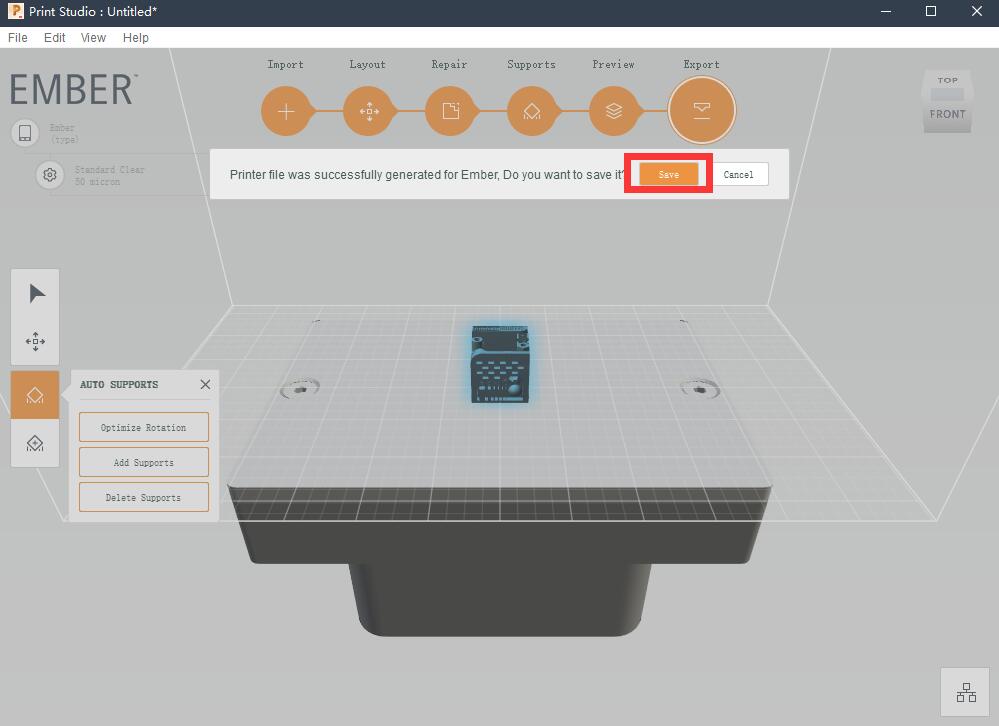
Task: Click the Ember printer device icon
Action: coord(25,133)
